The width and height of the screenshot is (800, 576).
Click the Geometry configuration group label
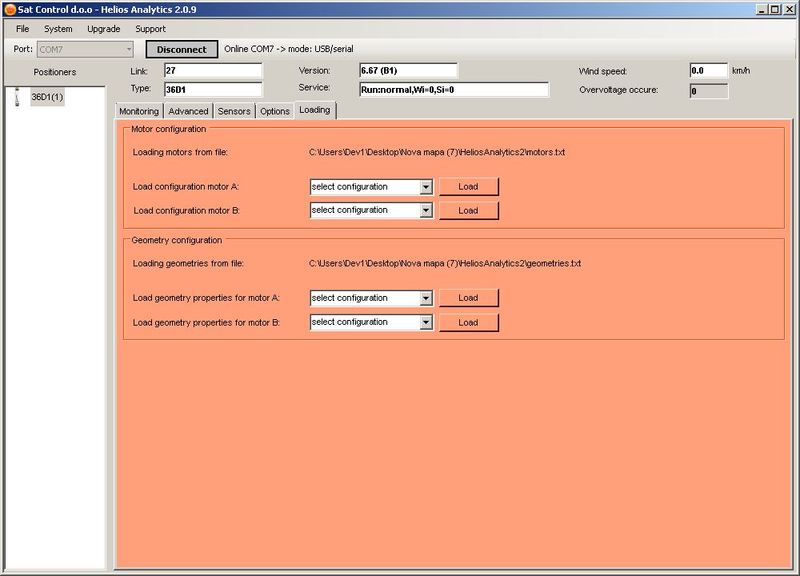click(177, 240)
